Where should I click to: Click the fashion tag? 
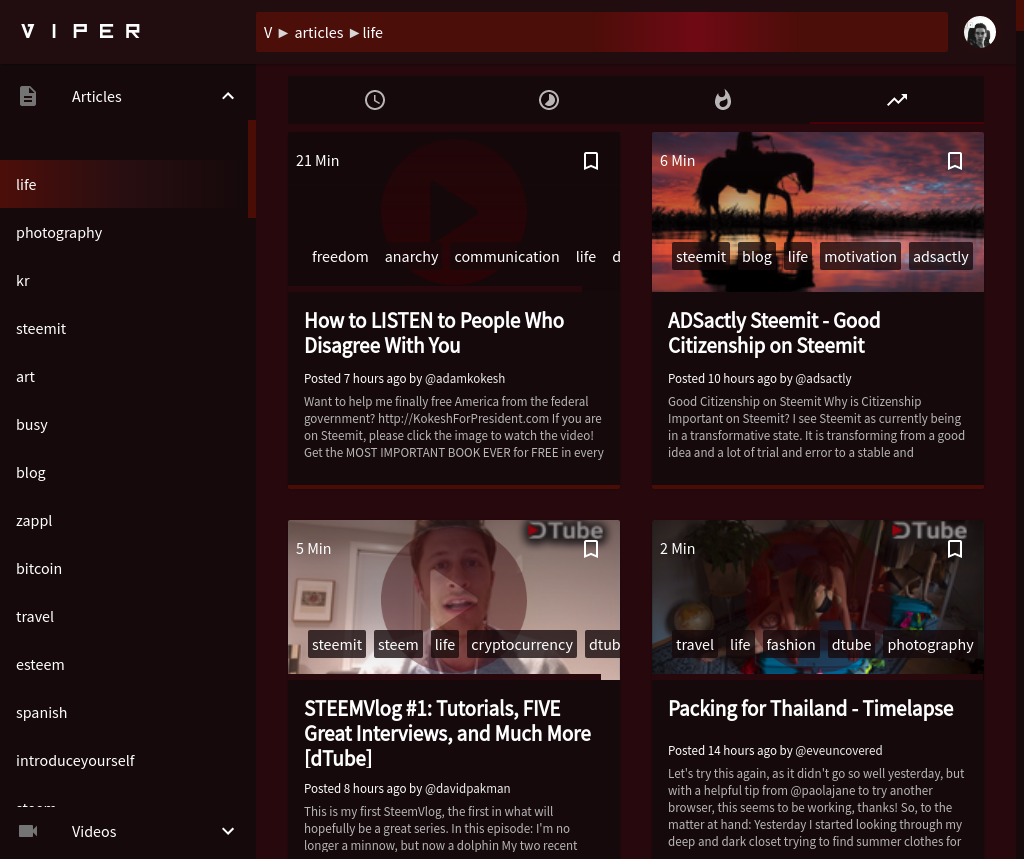pos(791,645)
